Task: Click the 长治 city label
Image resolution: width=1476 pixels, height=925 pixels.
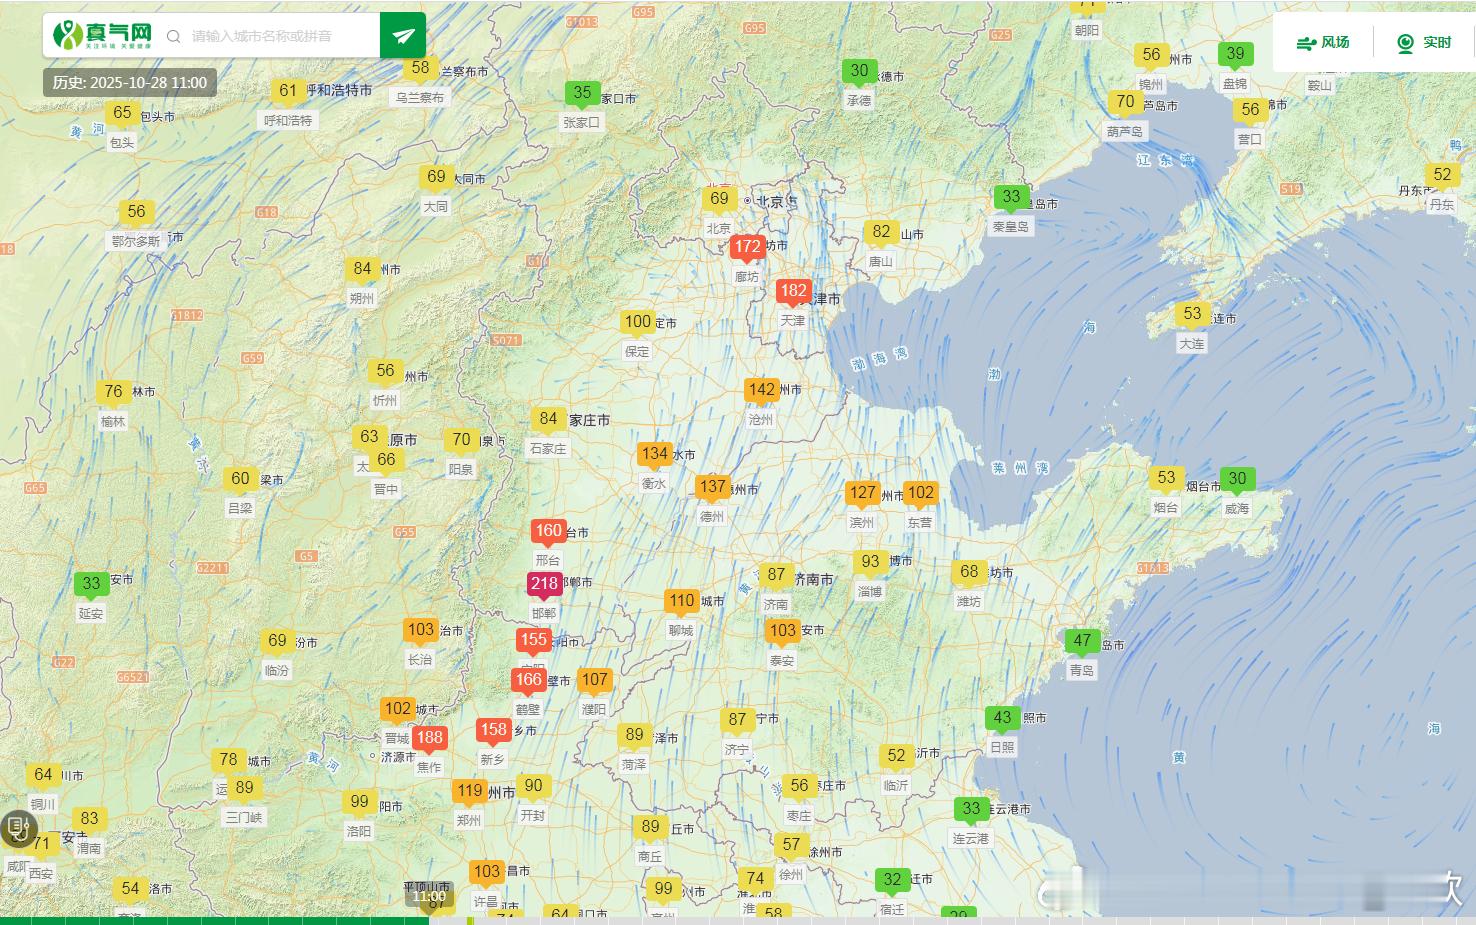Action: point(420,659)
